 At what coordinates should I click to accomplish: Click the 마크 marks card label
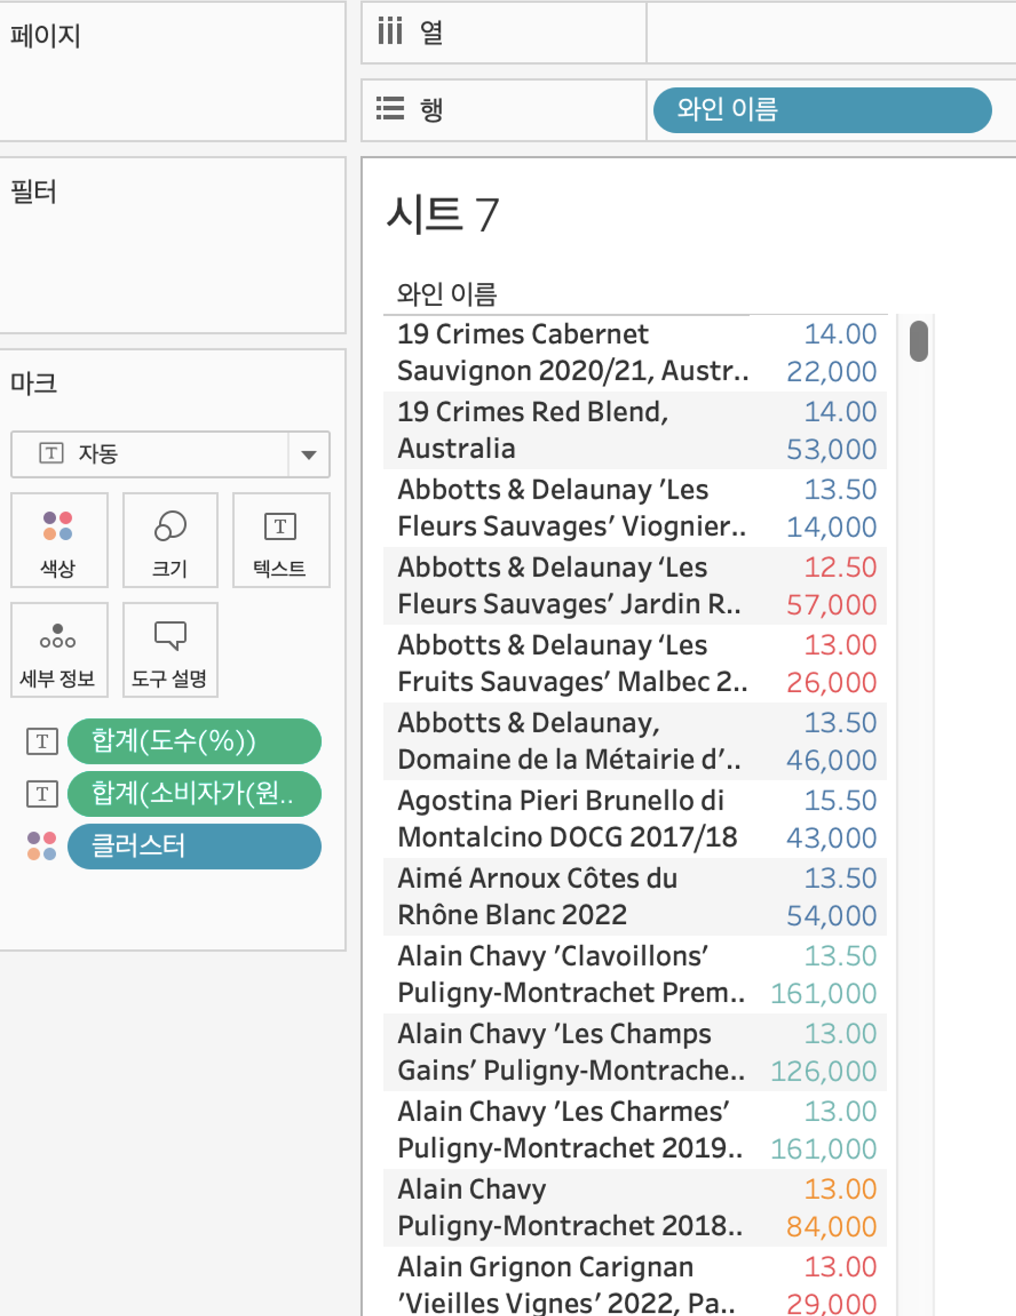33,383
